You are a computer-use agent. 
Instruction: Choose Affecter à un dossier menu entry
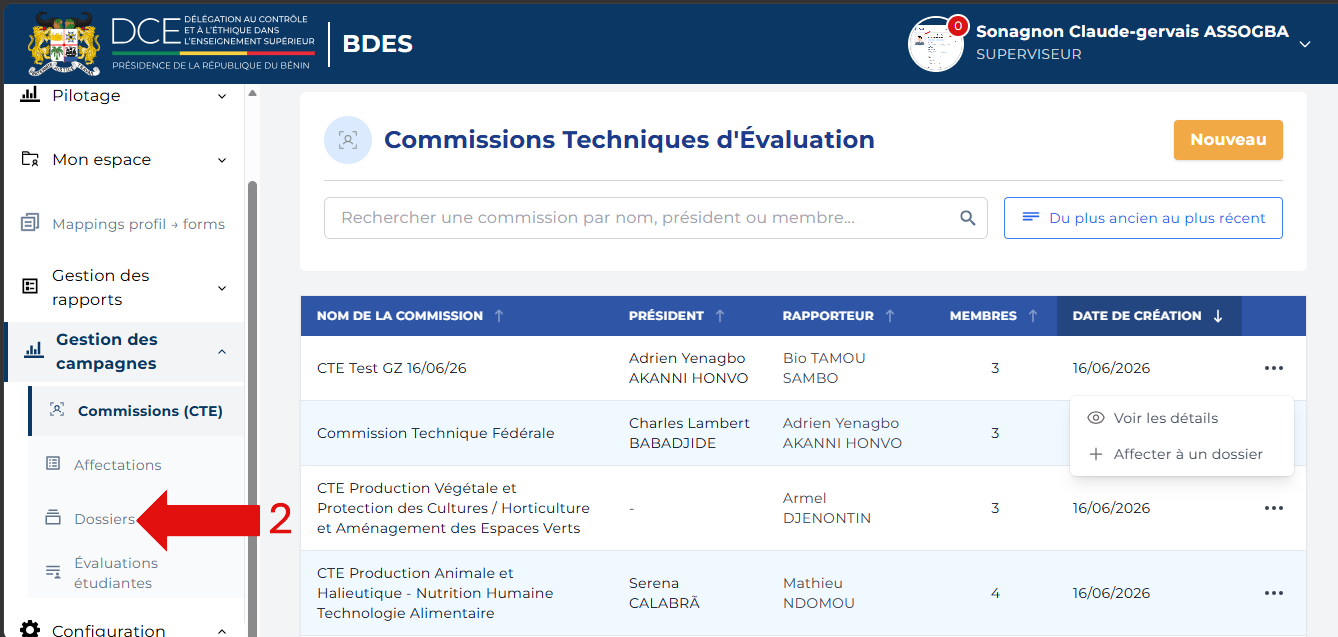tap(1182, 454)
